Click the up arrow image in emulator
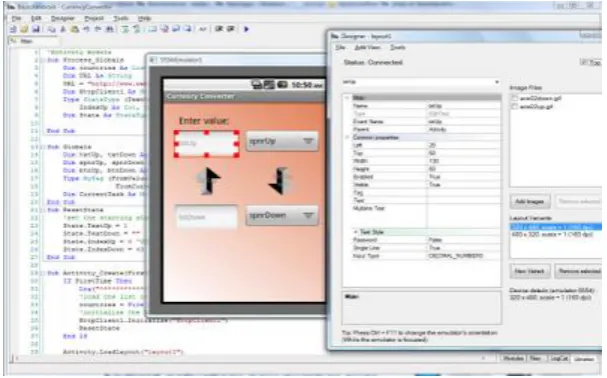The image size is (607, 378). (208, 181)
